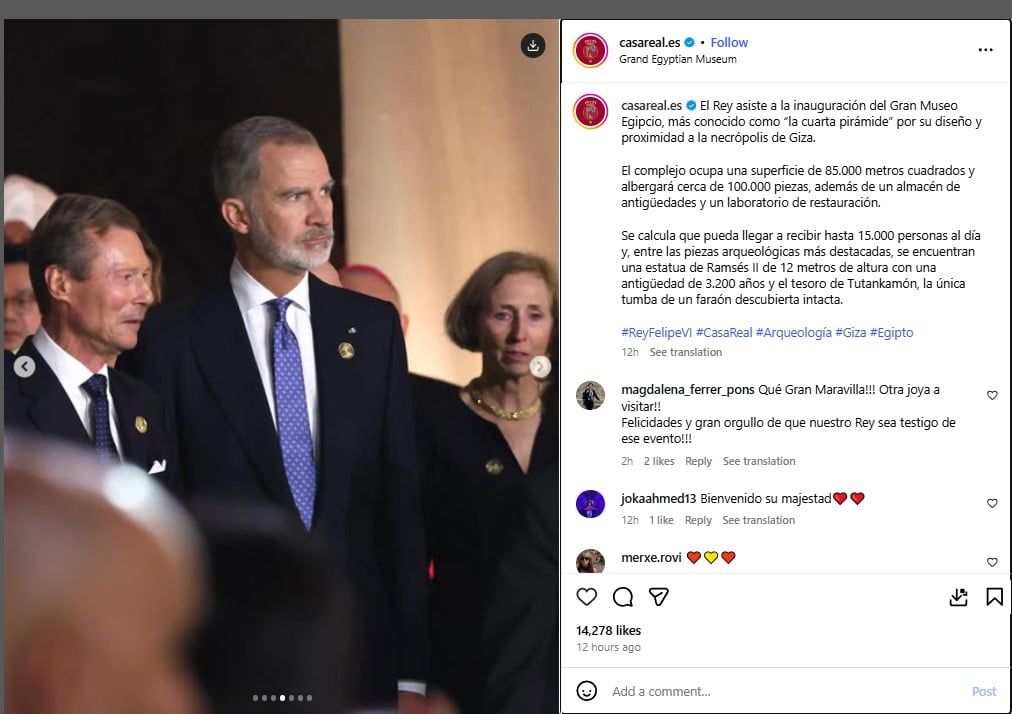1012x714 pixels.
Task: Follow the casareal.es account
Action: pos(729,42)
